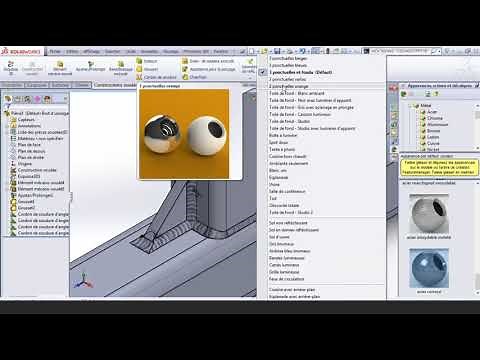The image size is (480, 360).
Task: Collapse the Métal appearance folder
Action: point(410,106)
